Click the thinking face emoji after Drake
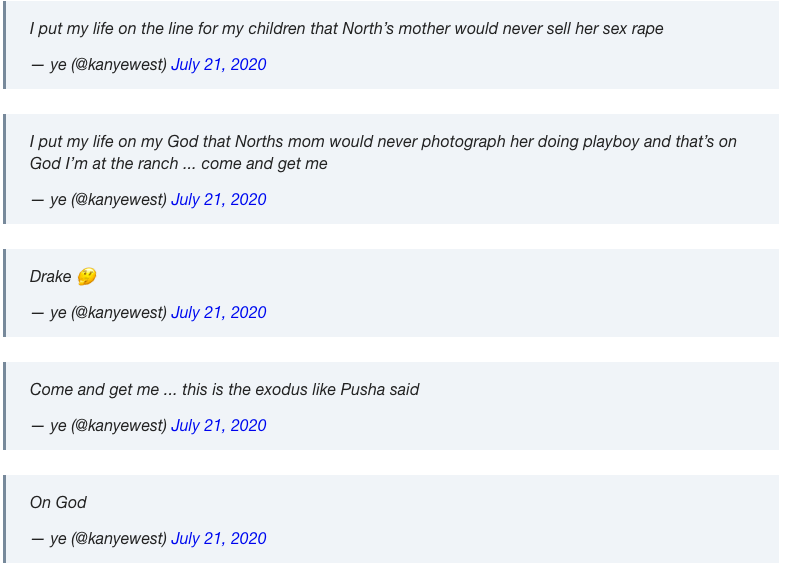The image size is (785, 574). [87, 277]
